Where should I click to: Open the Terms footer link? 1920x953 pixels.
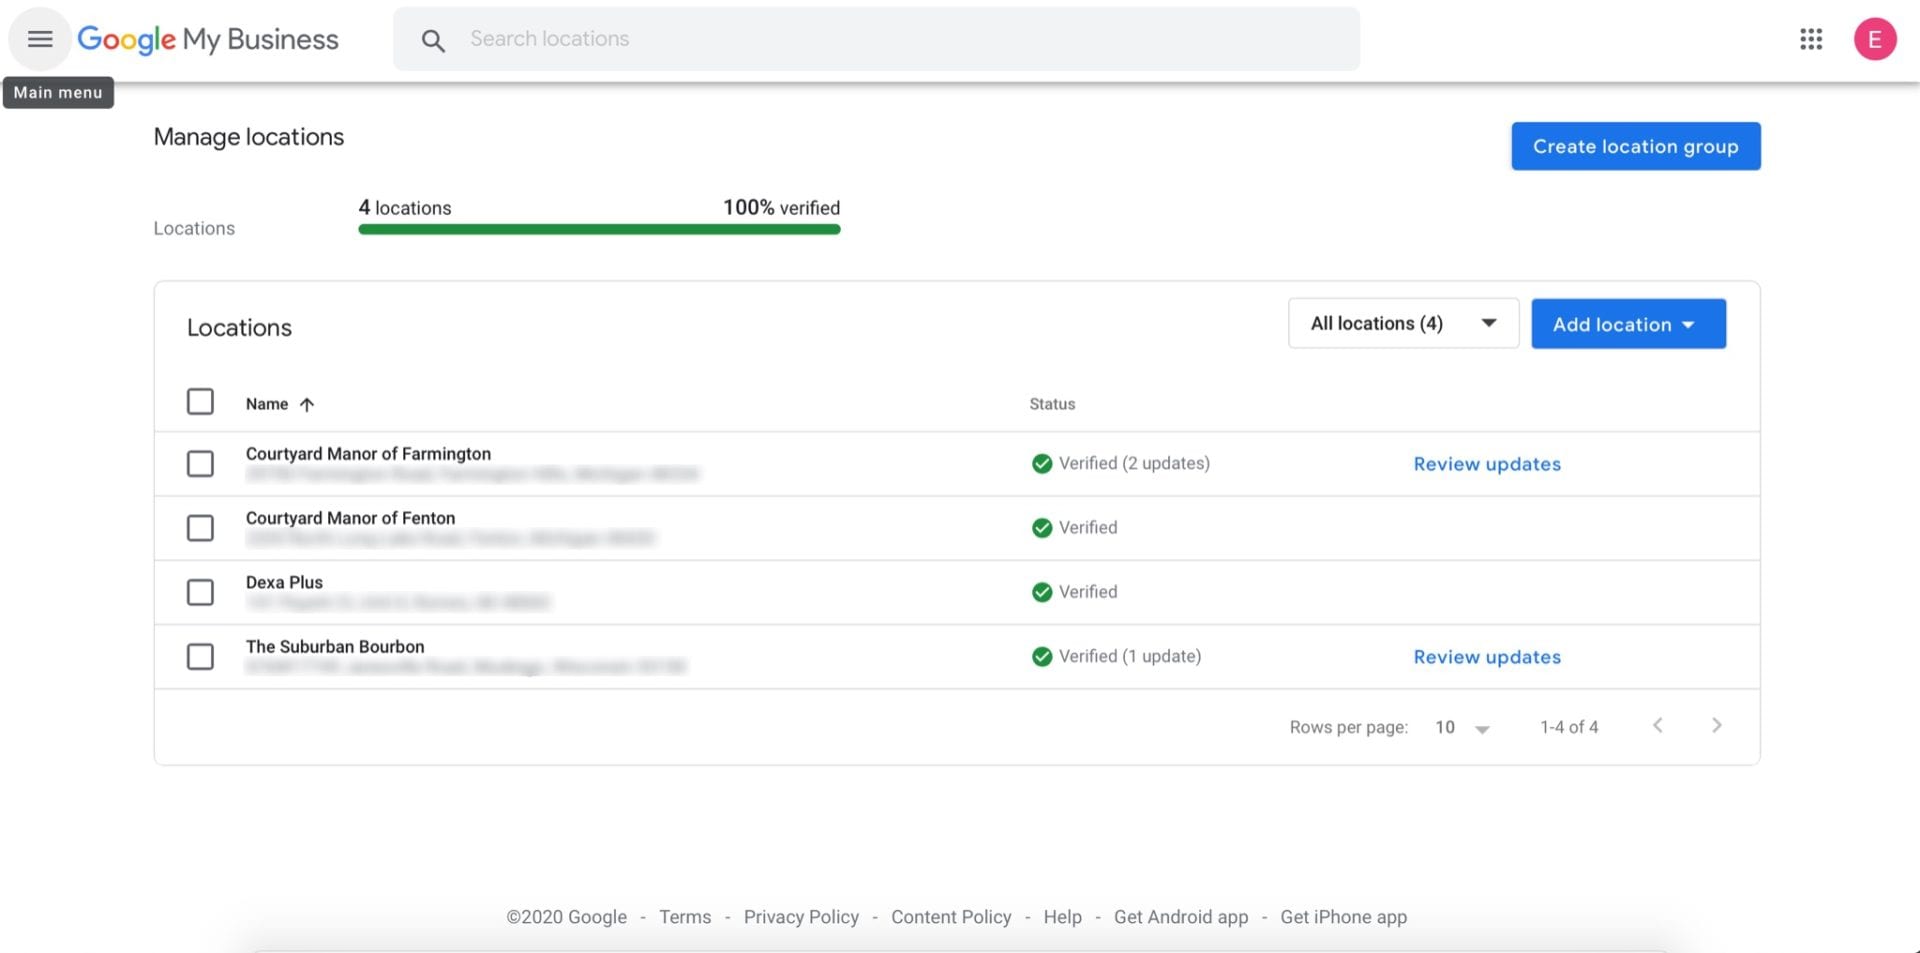tap(685, 917)
